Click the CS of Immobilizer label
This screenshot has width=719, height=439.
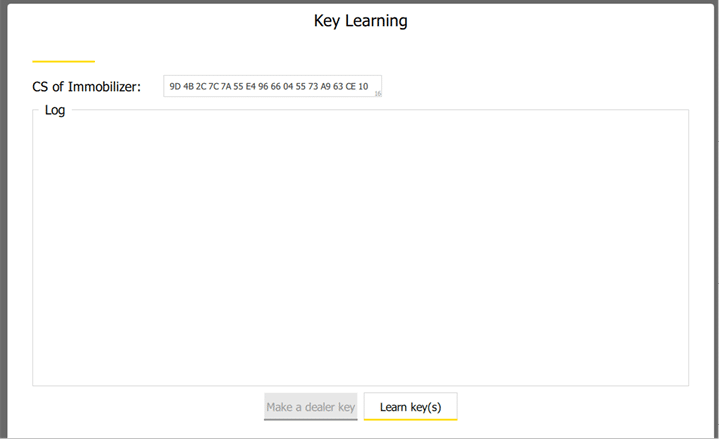(x=86, y=87)
